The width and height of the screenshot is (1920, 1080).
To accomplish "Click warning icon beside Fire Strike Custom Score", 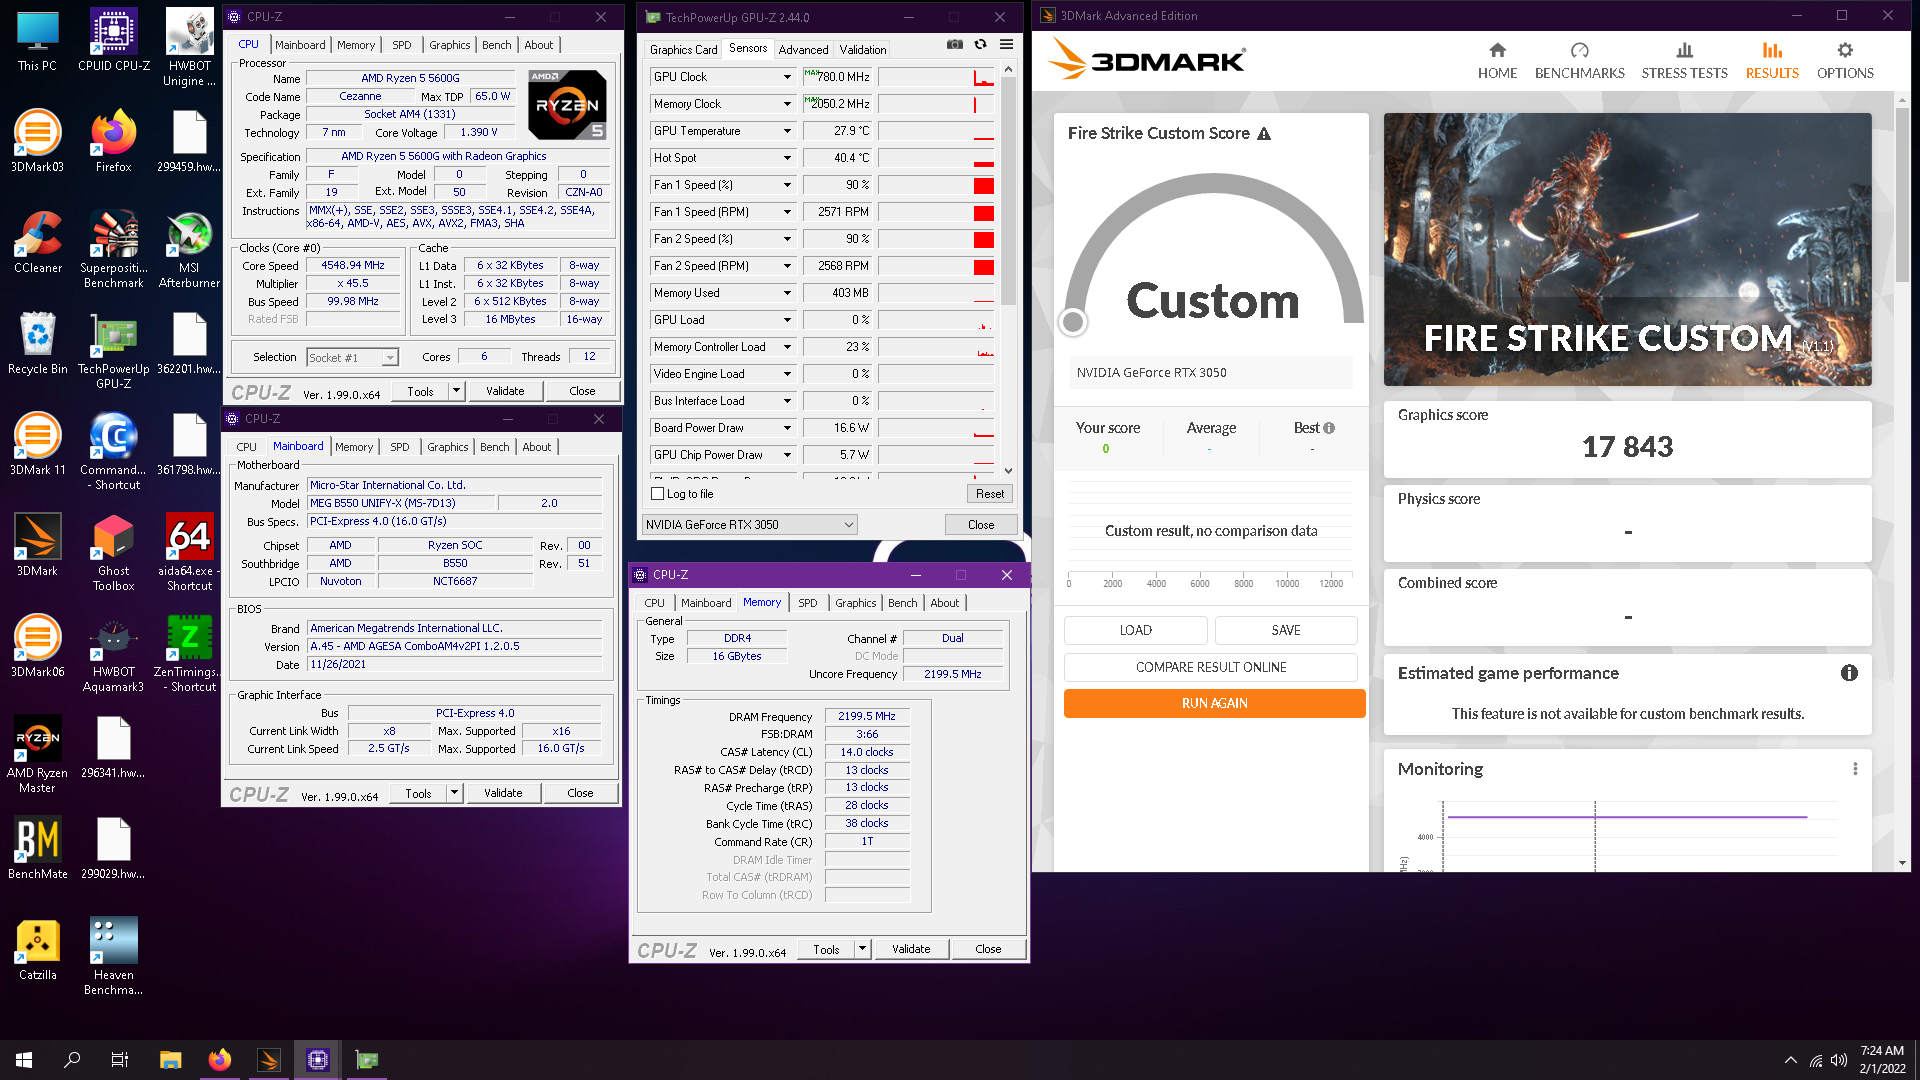I will coord(1264,134).
